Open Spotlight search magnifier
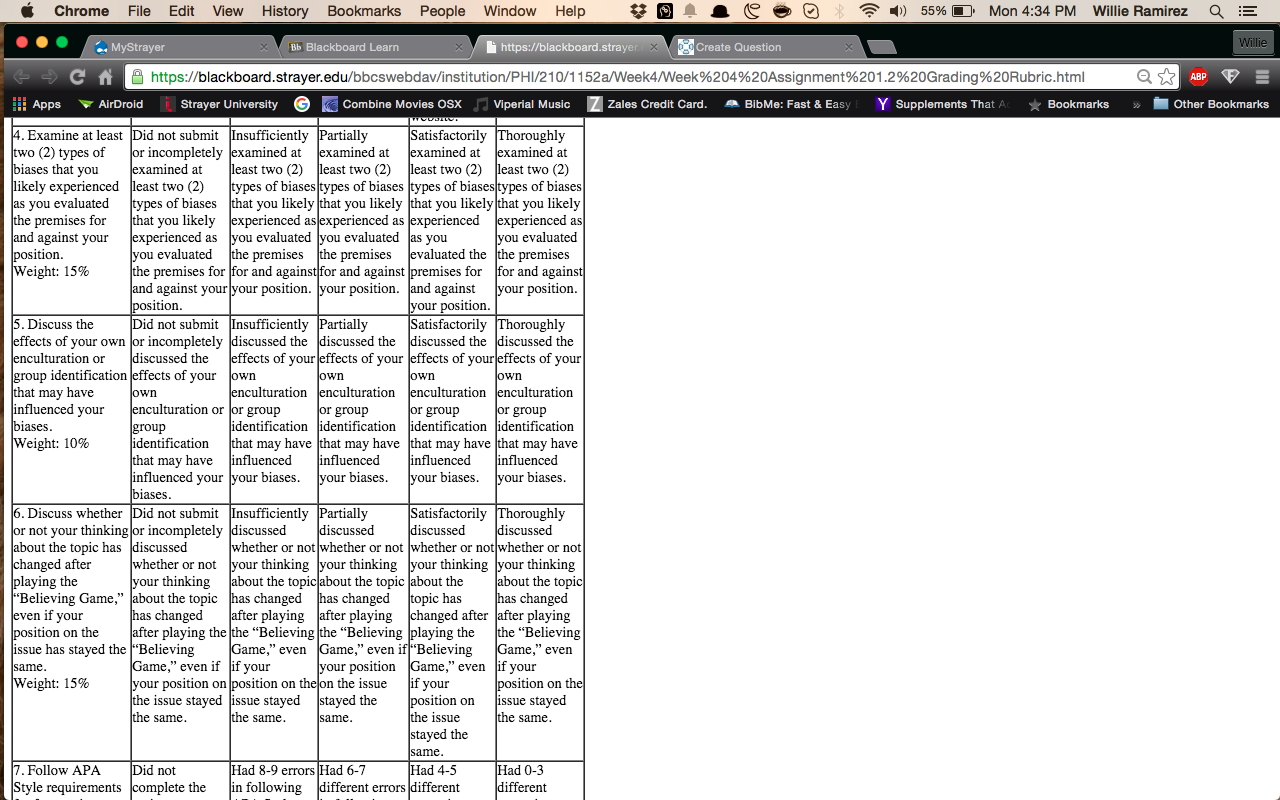 pyautogui.click(x=1216, y=11)
